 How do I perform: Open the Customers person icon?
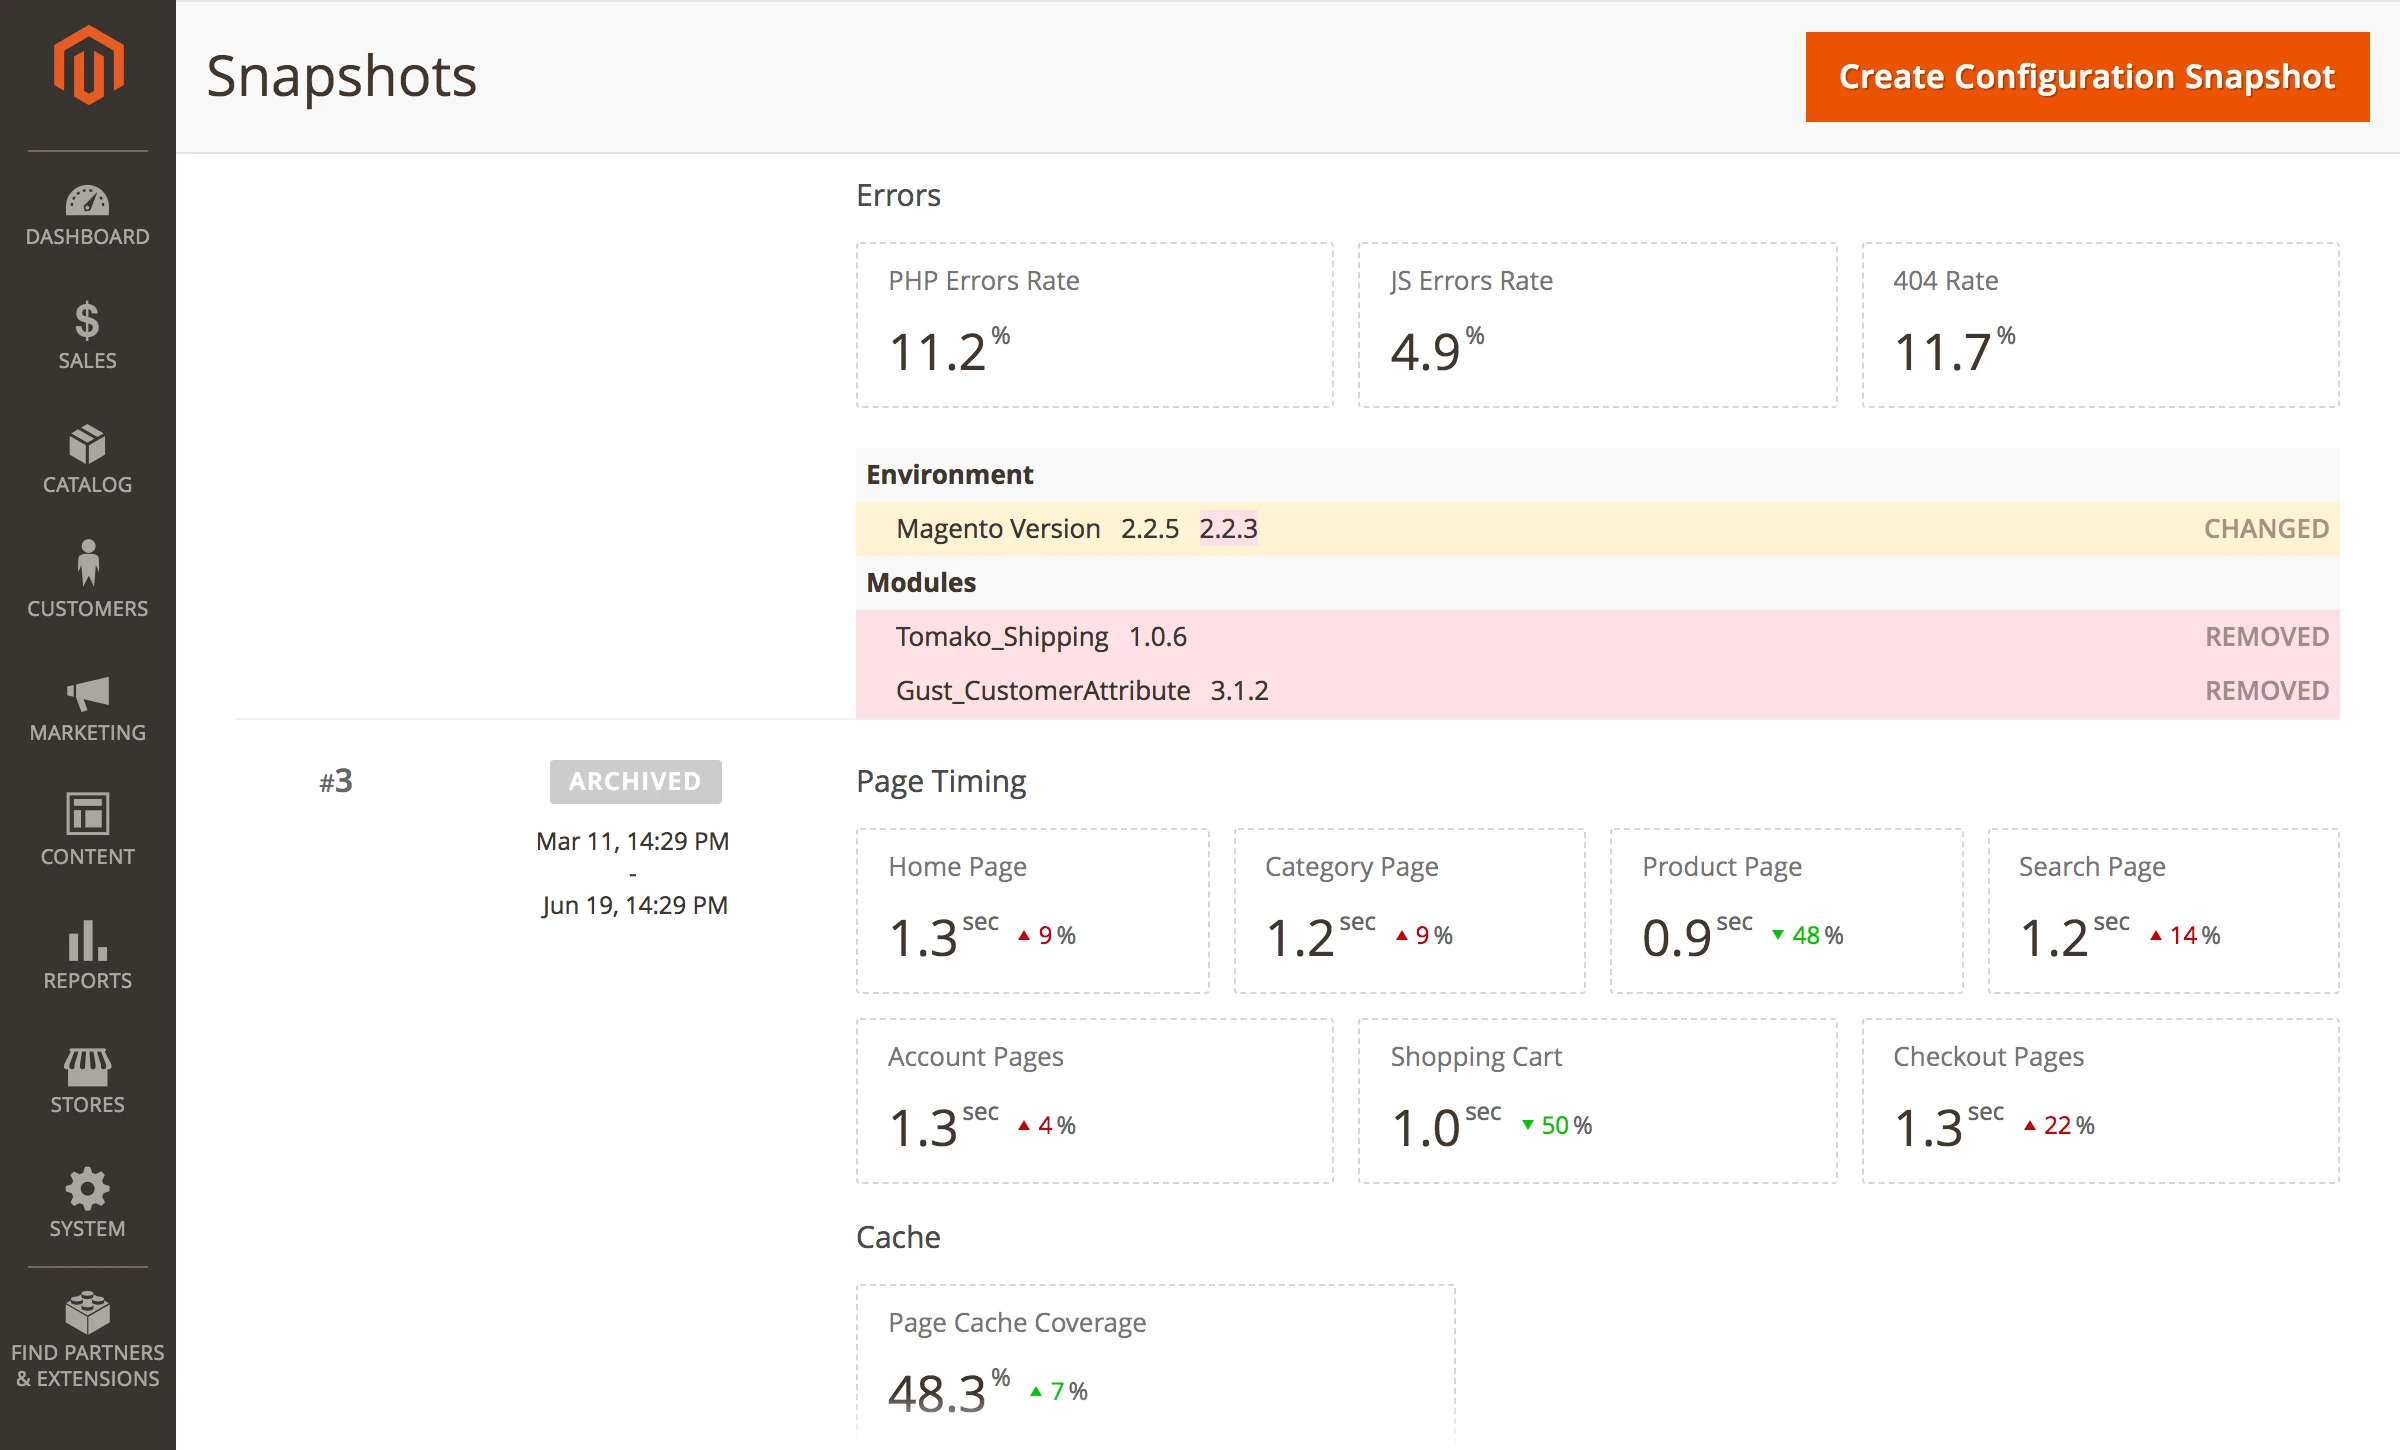88,563
